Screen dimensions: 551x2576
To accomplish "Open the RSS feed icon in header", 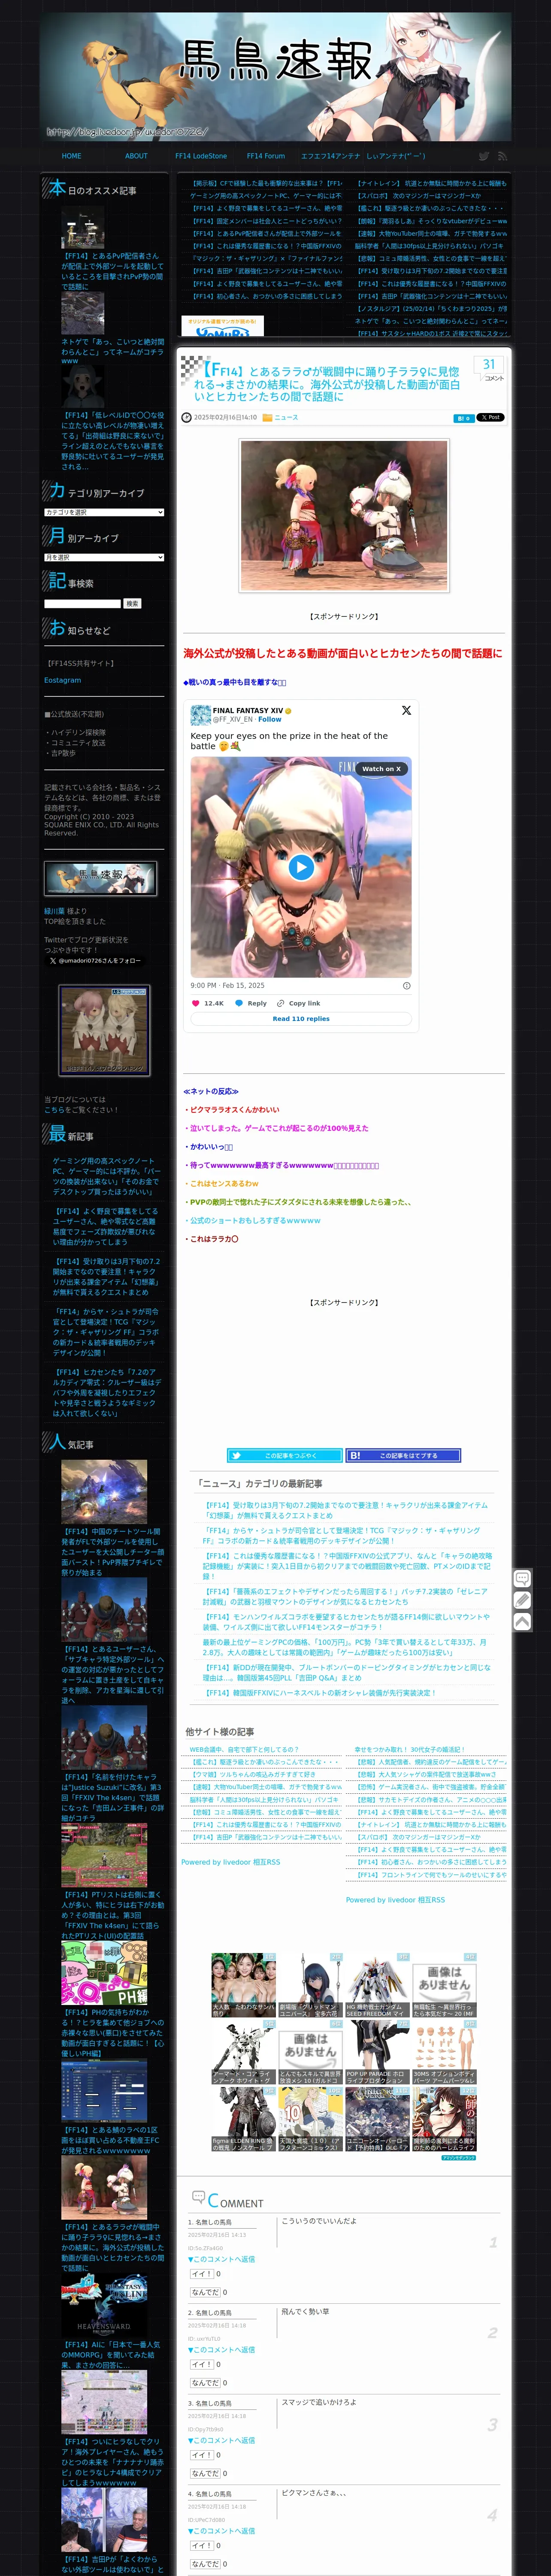I will point(502,156).
